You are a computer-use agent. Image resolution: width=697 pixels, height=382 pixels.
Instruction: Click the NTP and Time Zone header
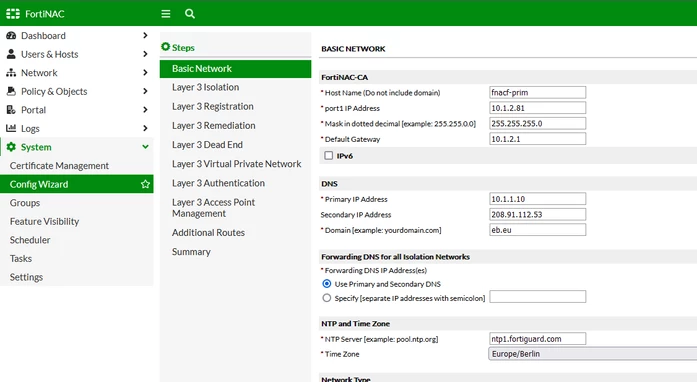pyautogui.click(x=355, y=324)
